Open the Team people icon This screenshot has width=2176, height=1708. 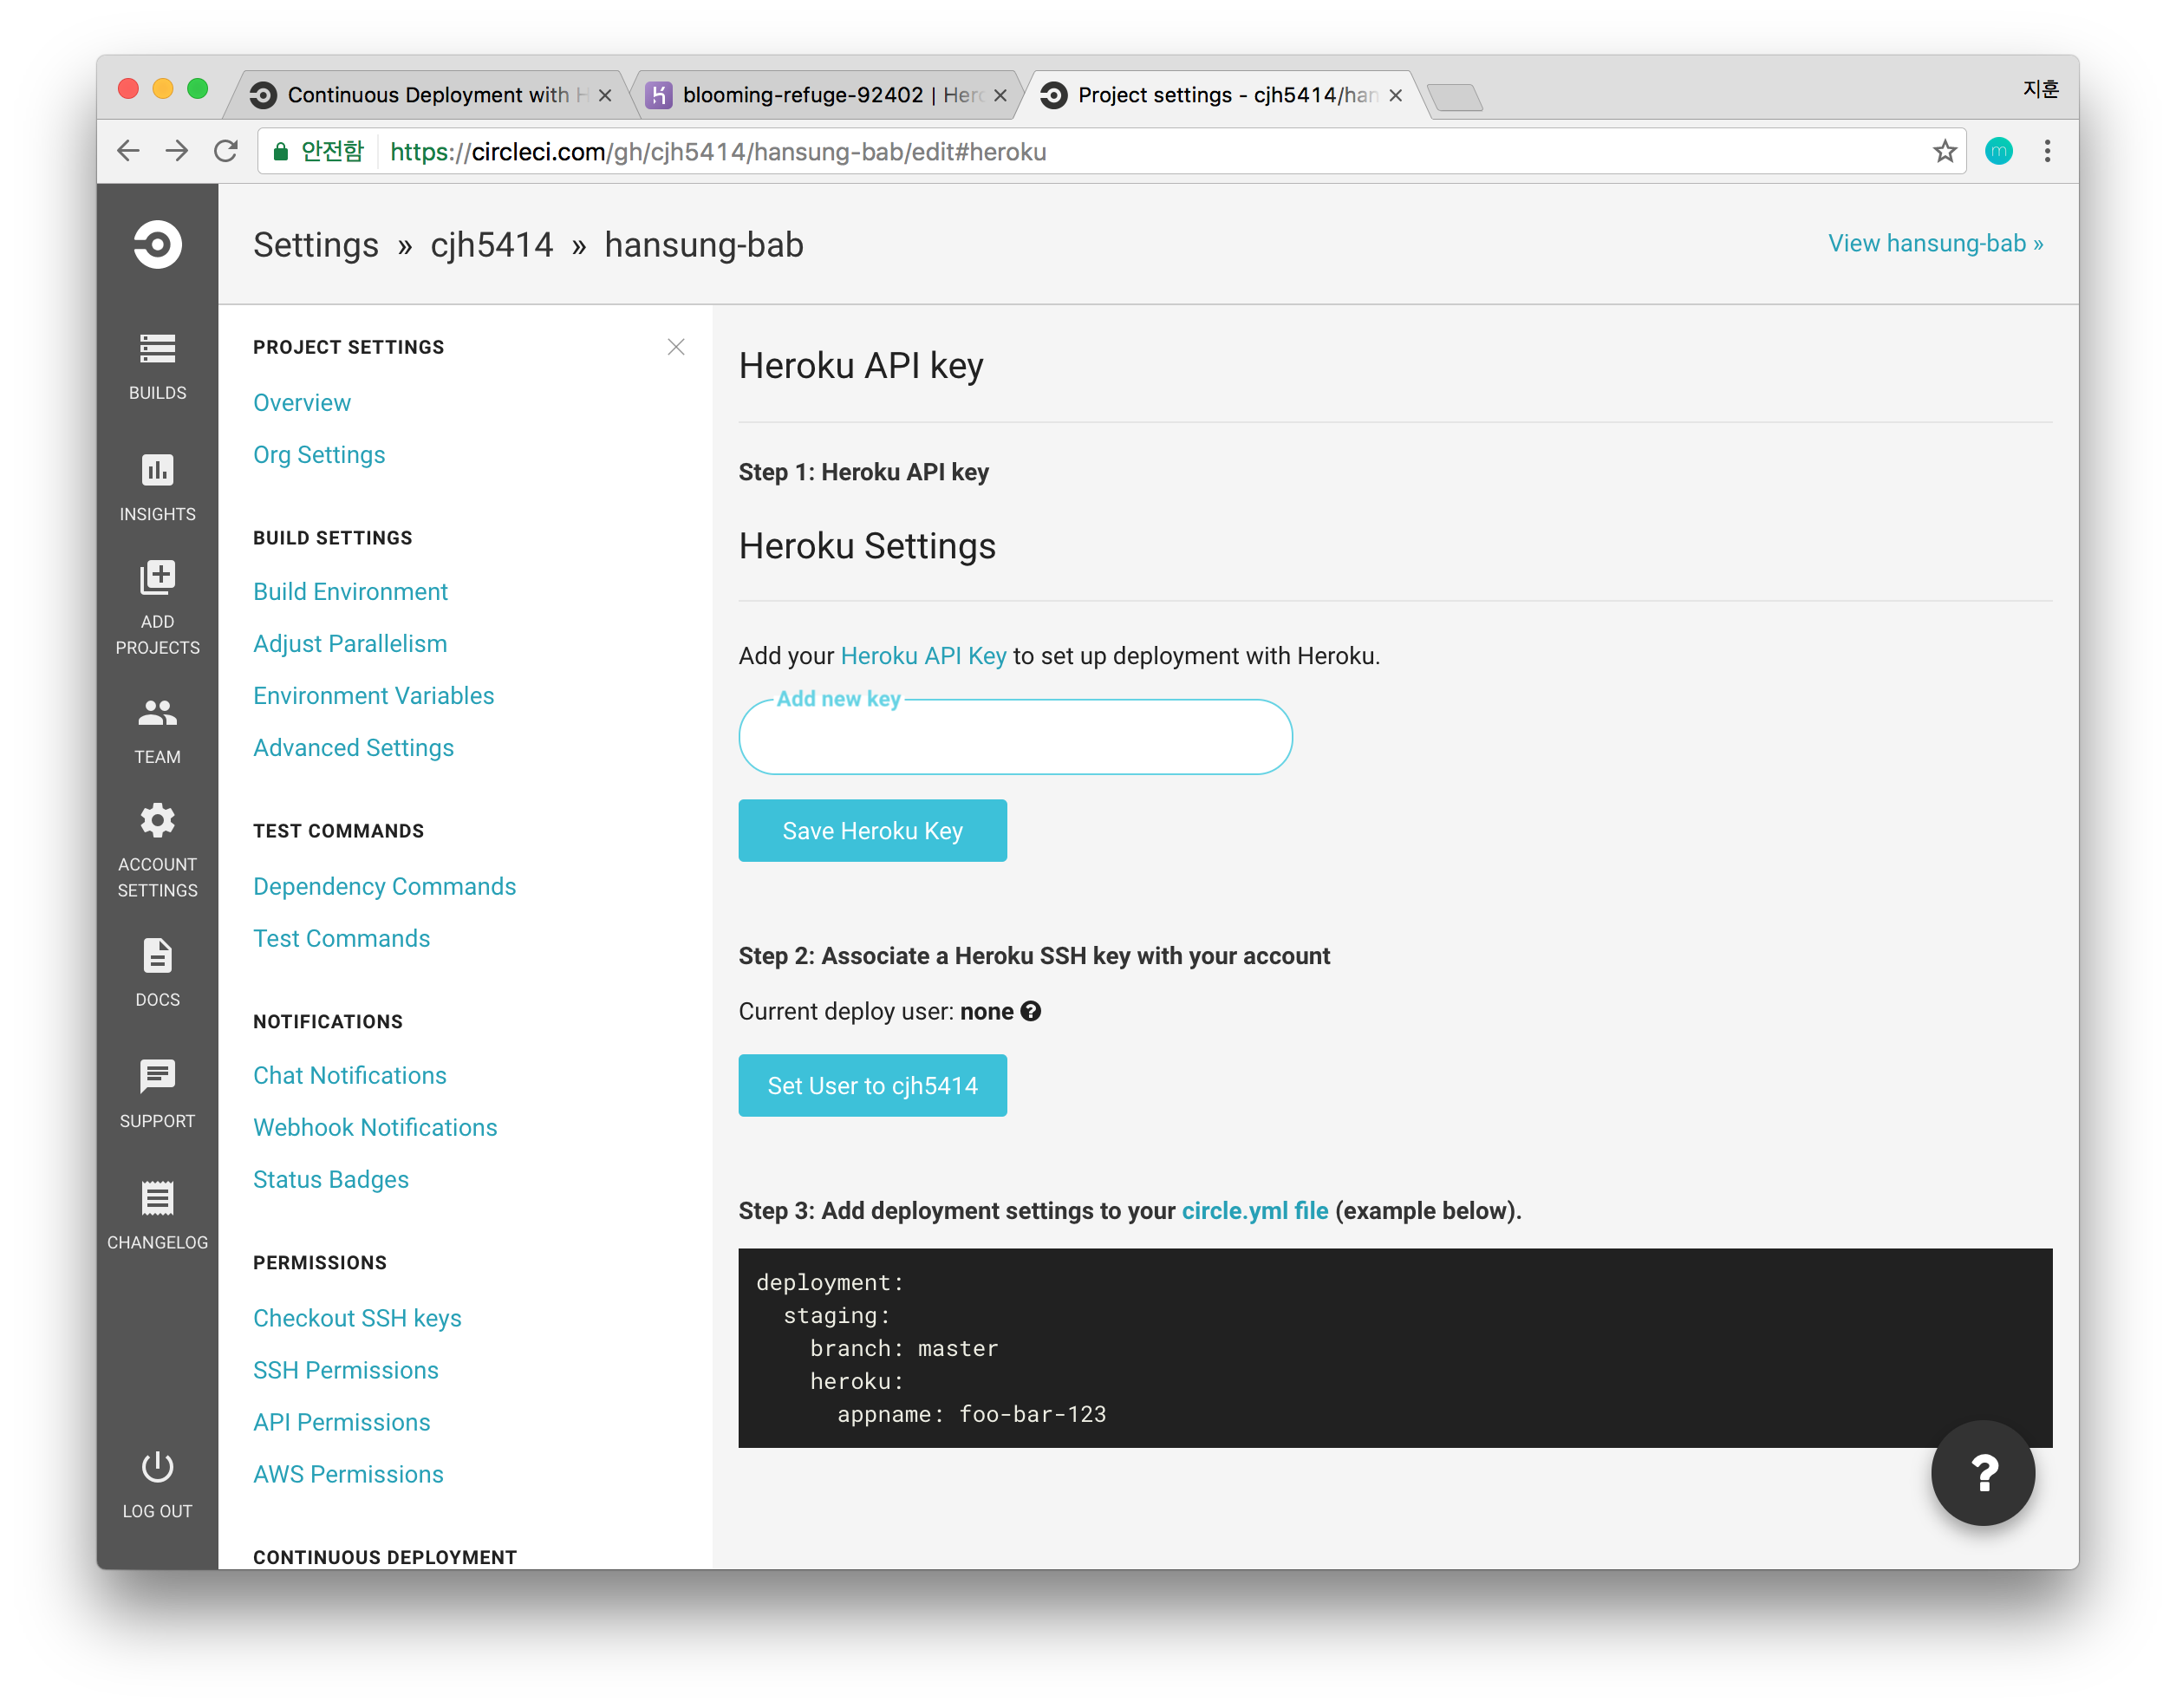click(157, 713)
